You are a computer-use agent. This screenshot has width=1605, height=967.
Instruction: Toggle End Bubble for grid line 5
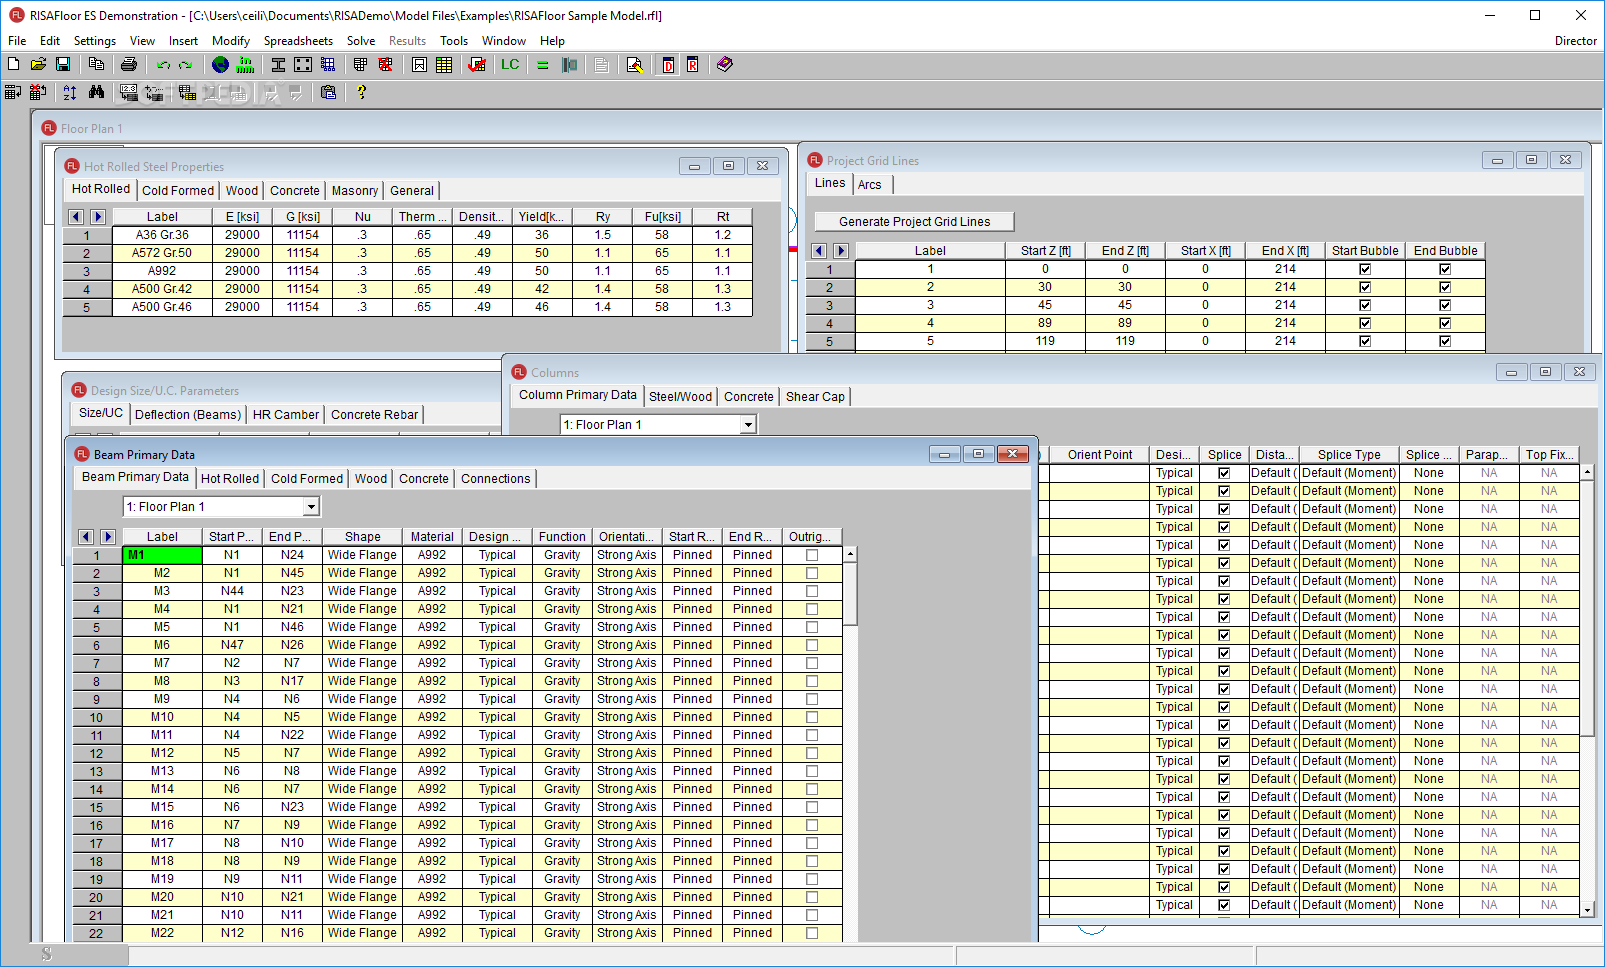[1445, 341]
